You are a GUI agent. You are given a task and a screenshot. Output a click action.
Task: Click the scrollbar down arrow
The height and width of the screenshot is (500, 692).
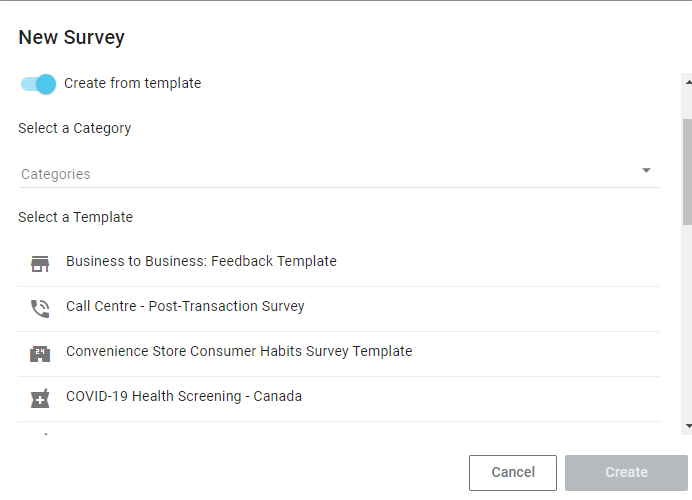(x=687, y=427)
